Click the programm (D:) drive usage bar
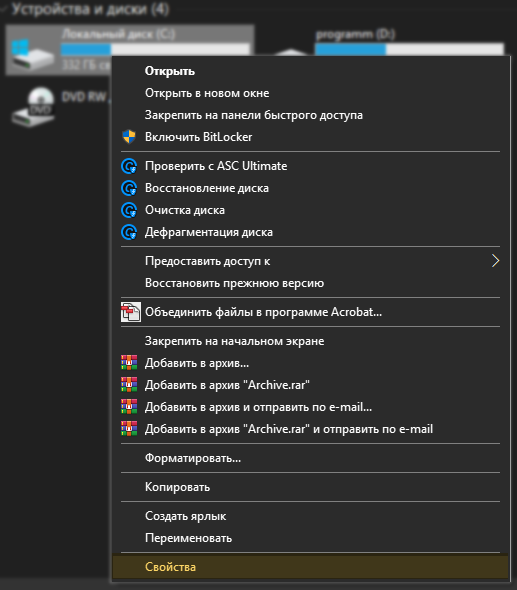This screenshot has height=590, width=517. [409, 50]
